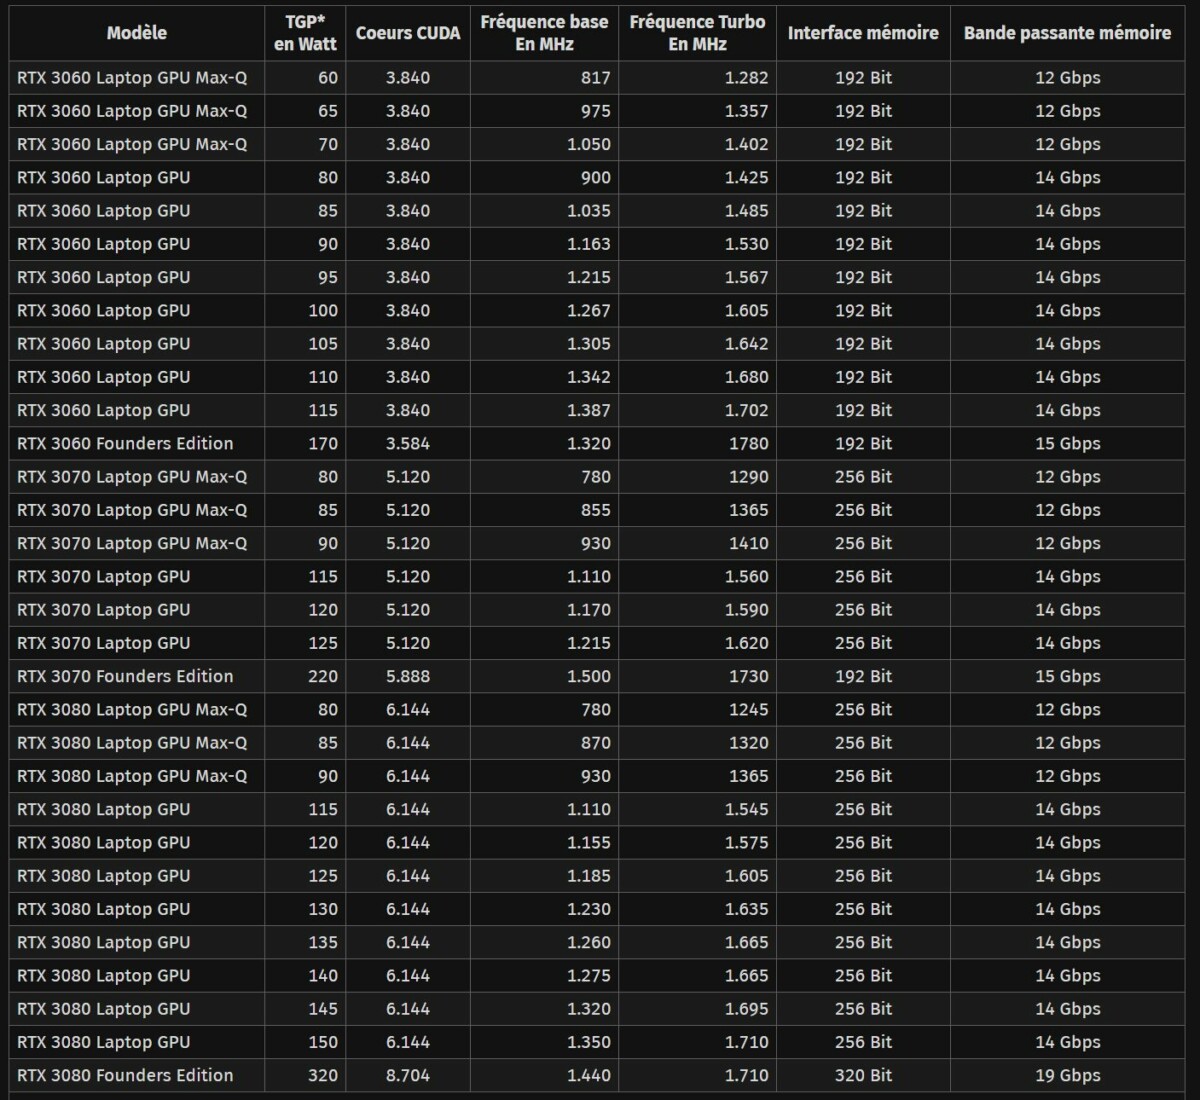Image resolution: width=1200 pixels, height=1100 pixels.
Task: Select base frequency value 1.163
Action: pyautogui.click(x=589, y=244)
